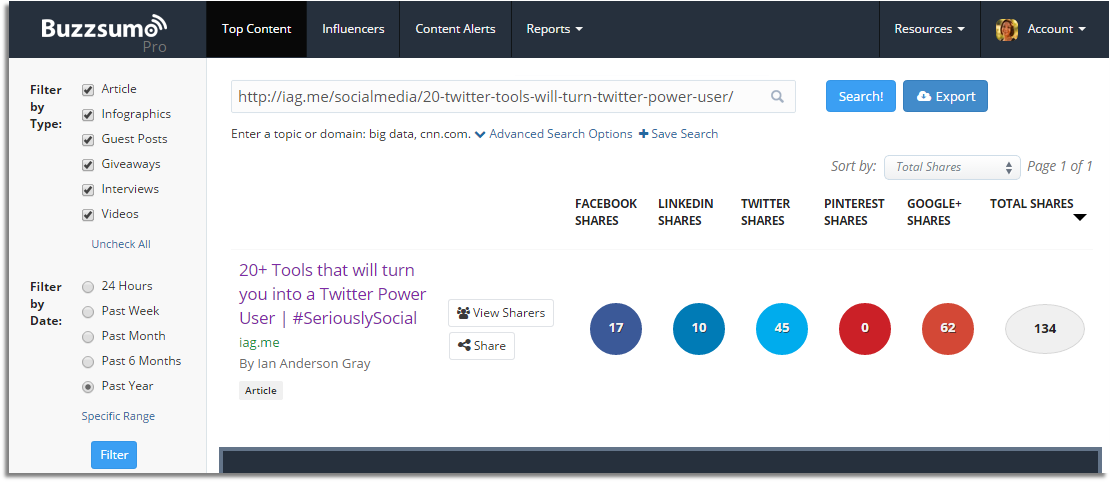1110x482 pixels.
Task: Toggle the Giveaways checkbox
Action: (88, 165)
